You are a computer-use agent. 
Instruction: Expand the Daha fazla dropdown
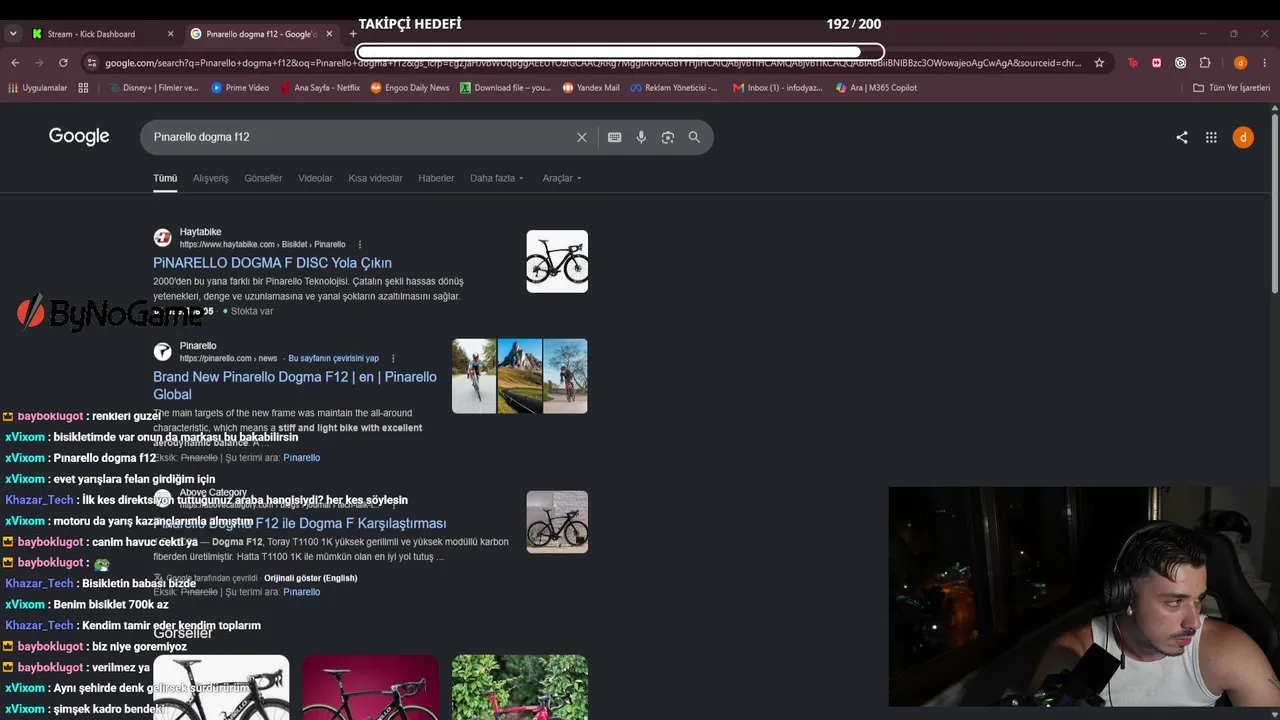[x=497, y=178]
